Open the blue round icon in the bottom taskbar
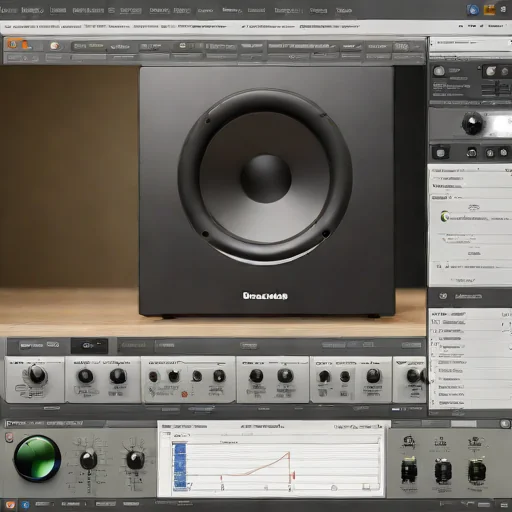The image size is (512, 512). pos(25,505)
